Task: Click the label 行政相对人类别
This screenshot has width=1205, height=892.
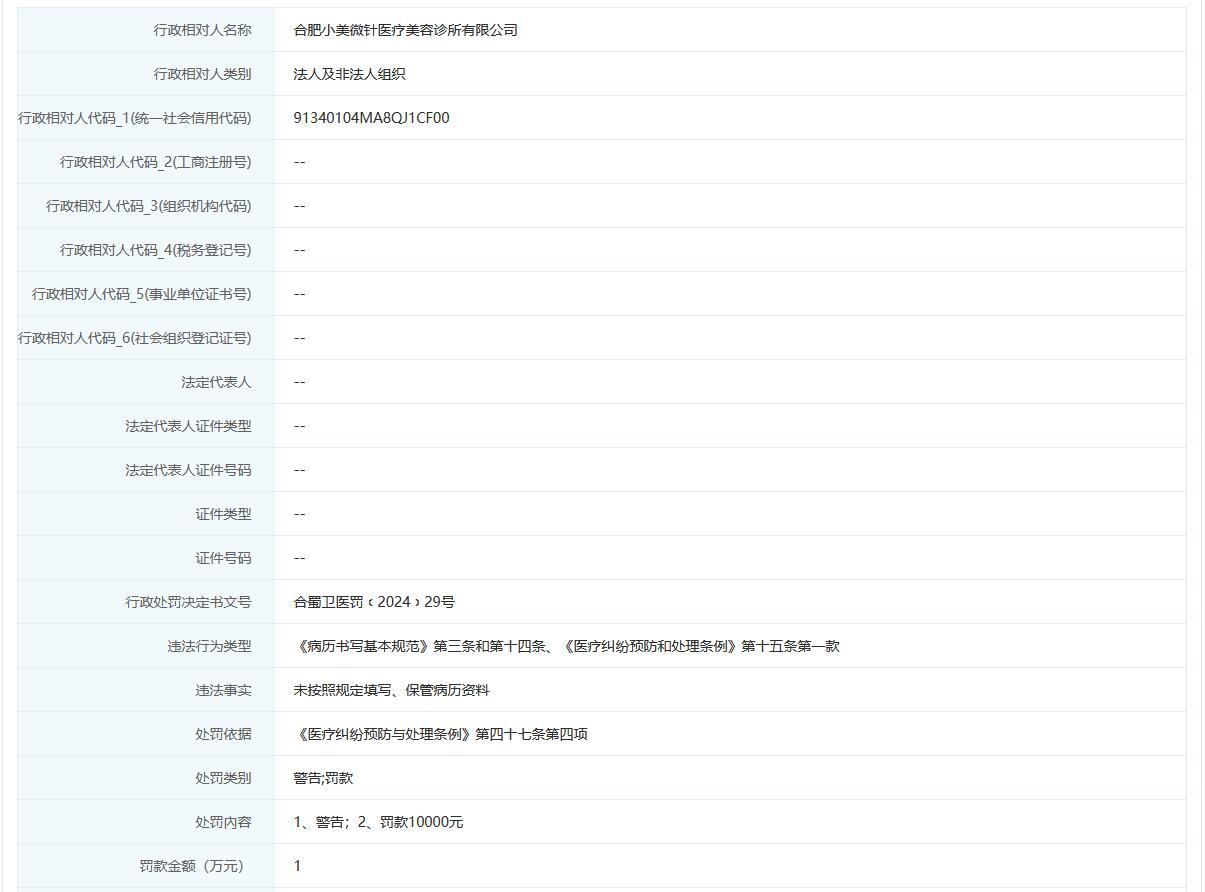Action: pyautogui.click(x=202, y=74)
